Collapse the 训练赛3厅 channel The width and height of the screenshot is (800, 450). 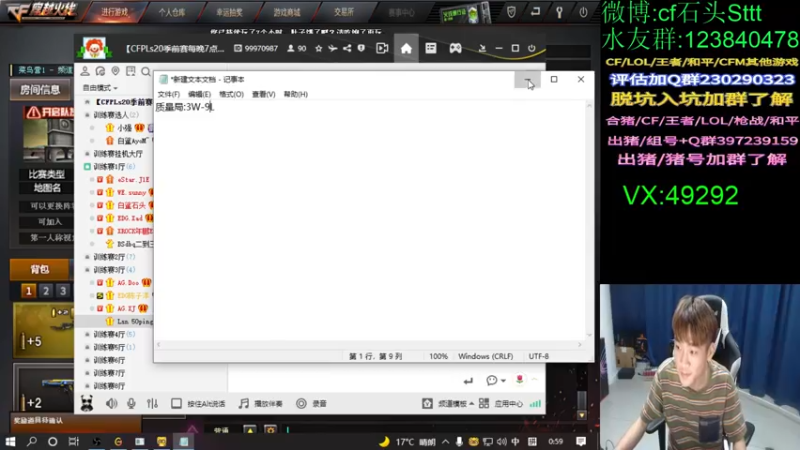coord(87,269)
